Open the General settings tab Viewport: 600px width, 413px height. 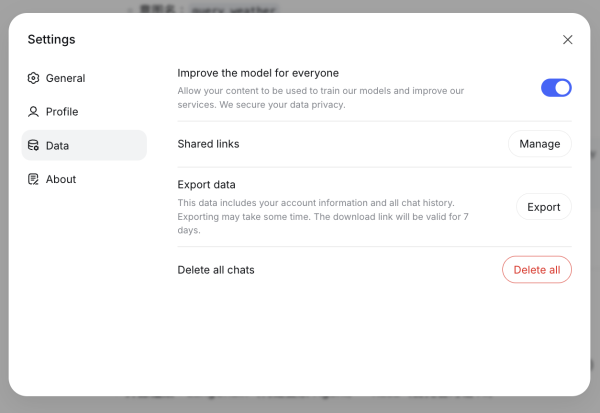click(65, 78)
